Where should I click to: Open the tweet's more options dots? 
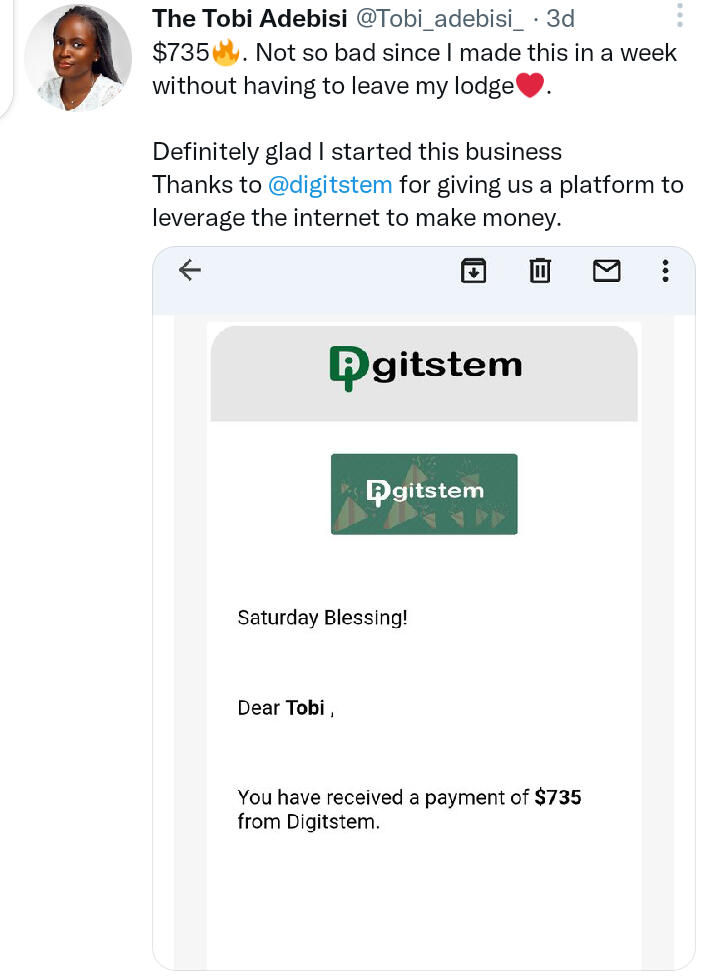coord(679,16)
